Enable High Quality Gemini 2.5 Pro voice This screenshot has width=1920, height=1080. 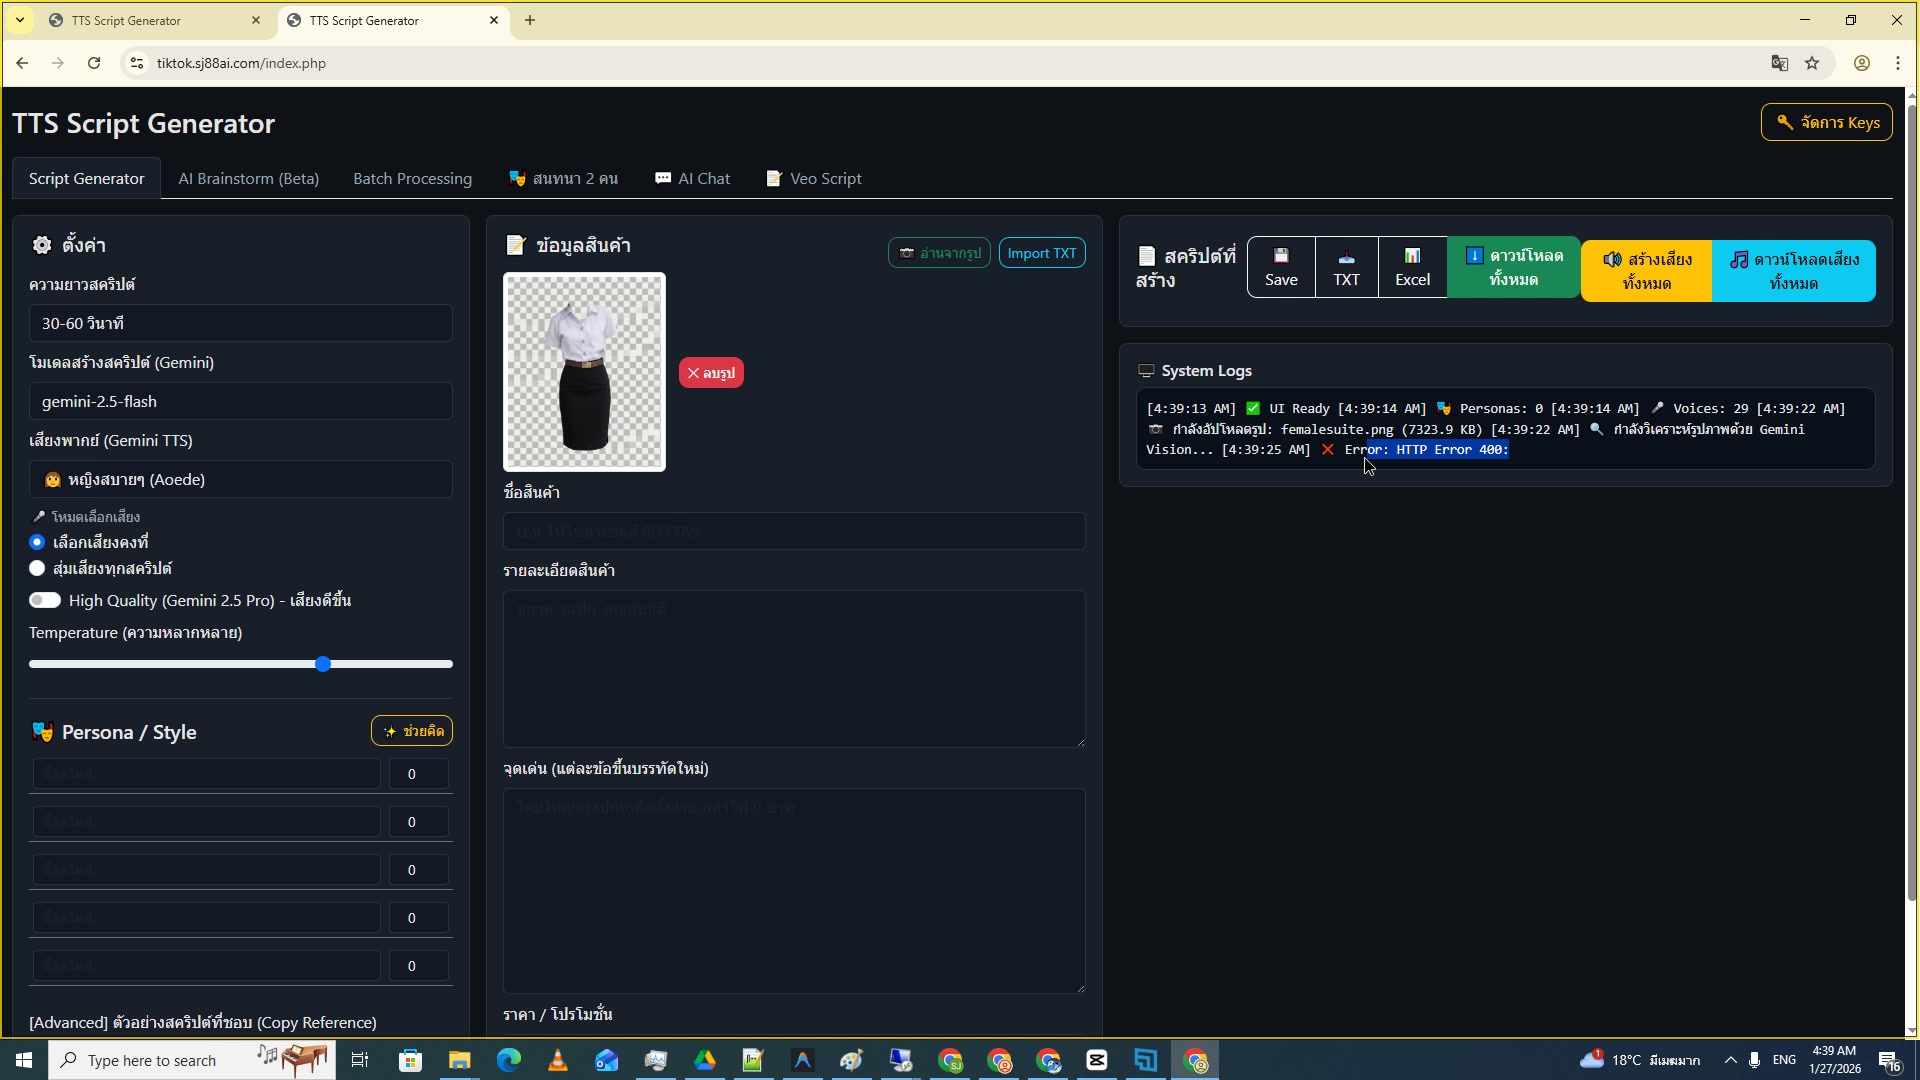coord(45,600)
